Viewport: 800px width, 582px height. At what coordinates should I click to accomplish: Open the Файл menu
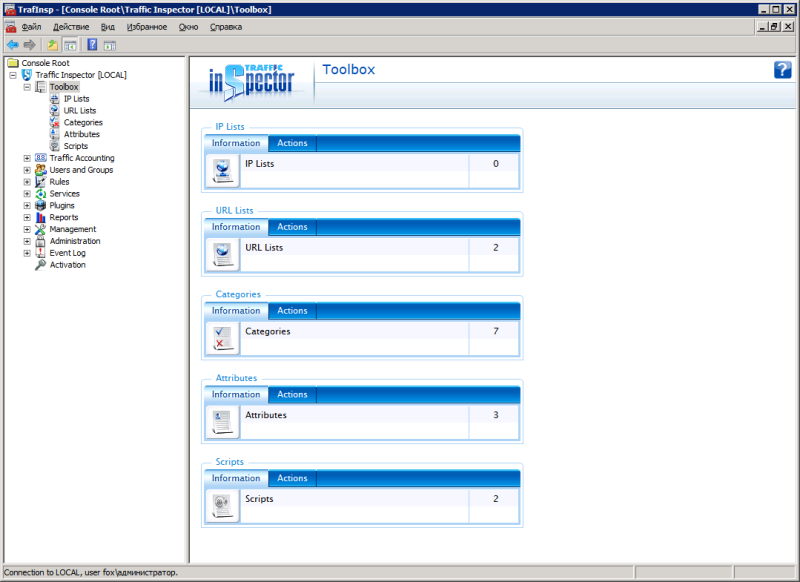tap(31, 27)
